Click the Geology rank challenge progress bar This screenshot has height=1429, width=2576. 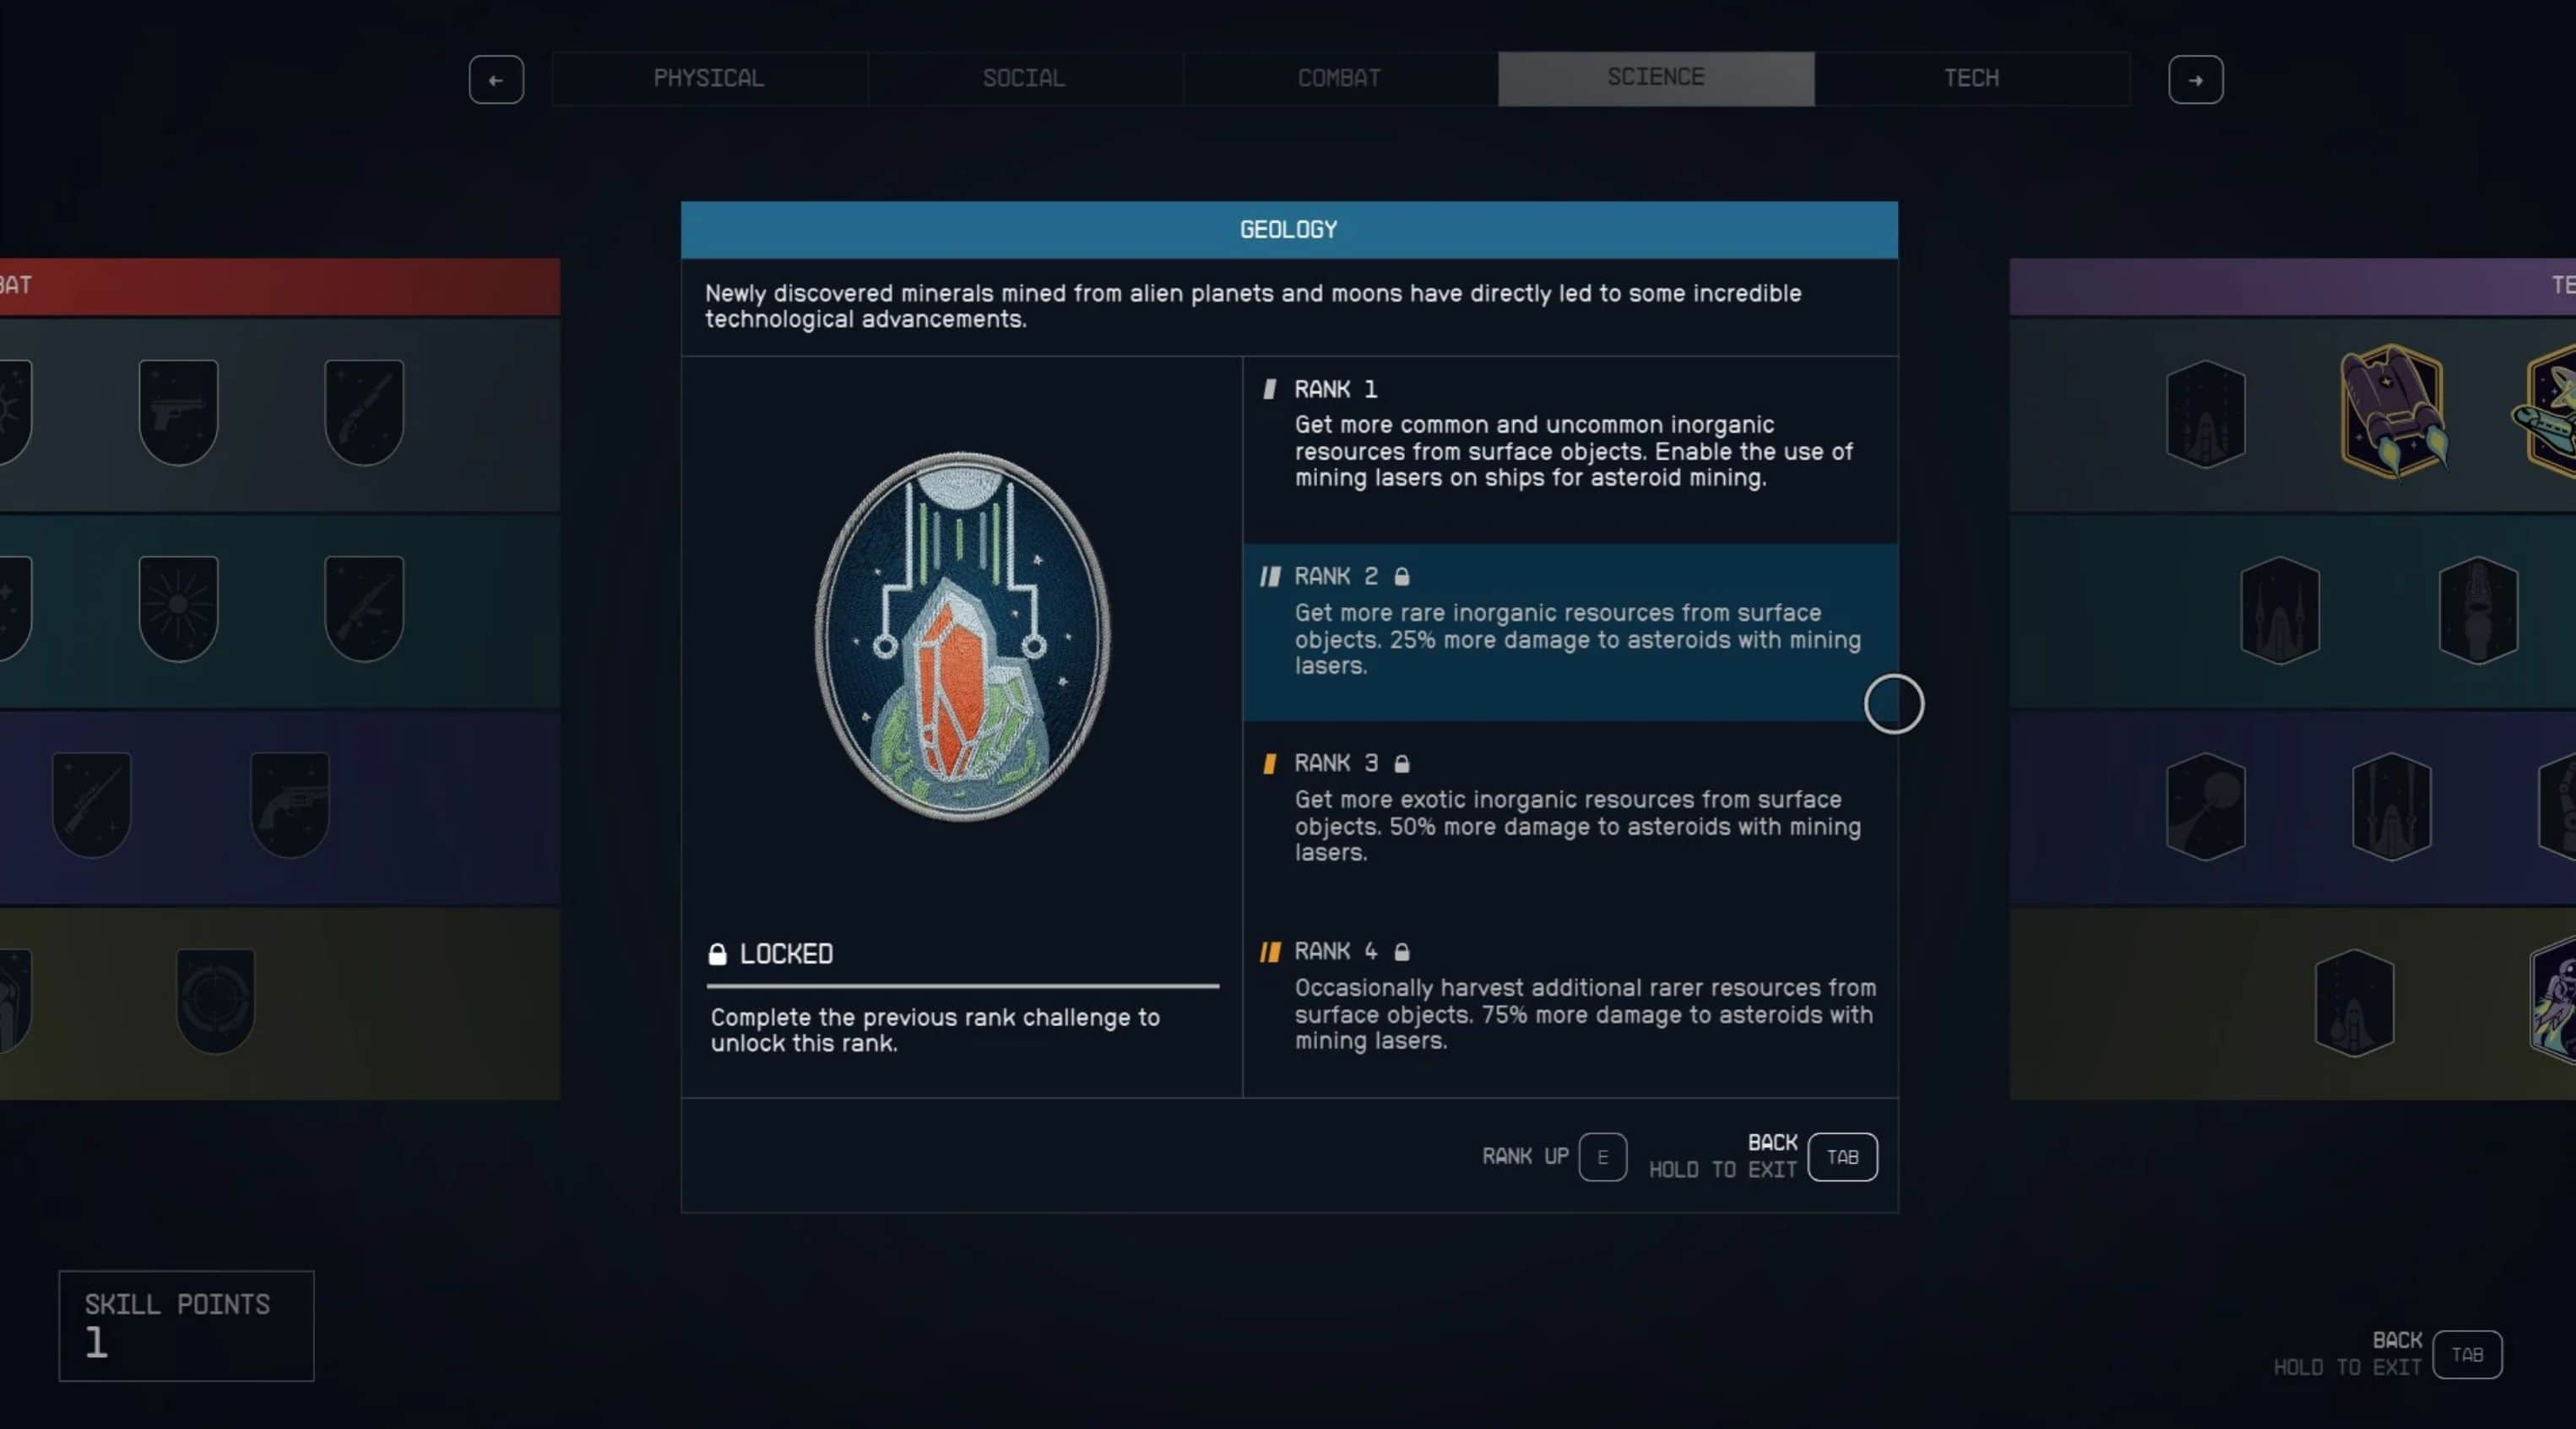962,986
